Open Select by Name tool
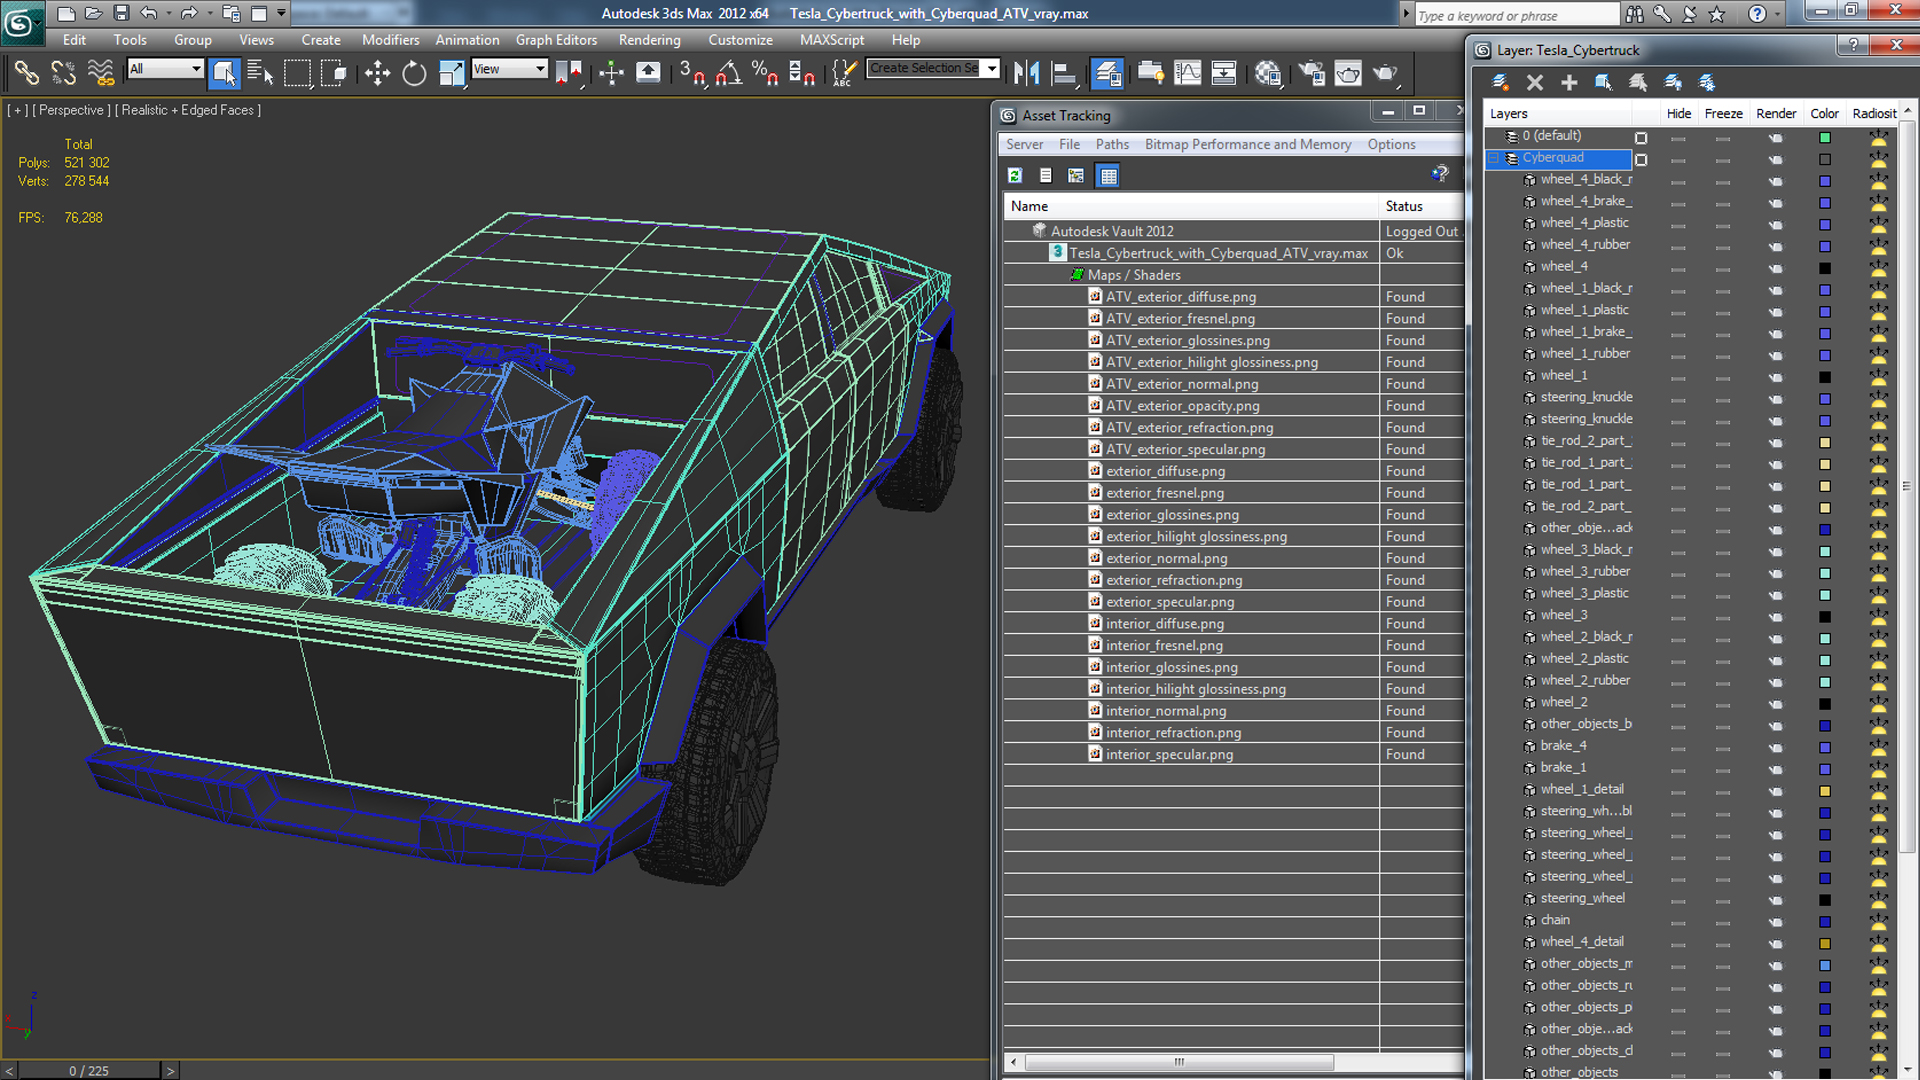Viewport: 1920px width, 1080px height. point(260,73)
